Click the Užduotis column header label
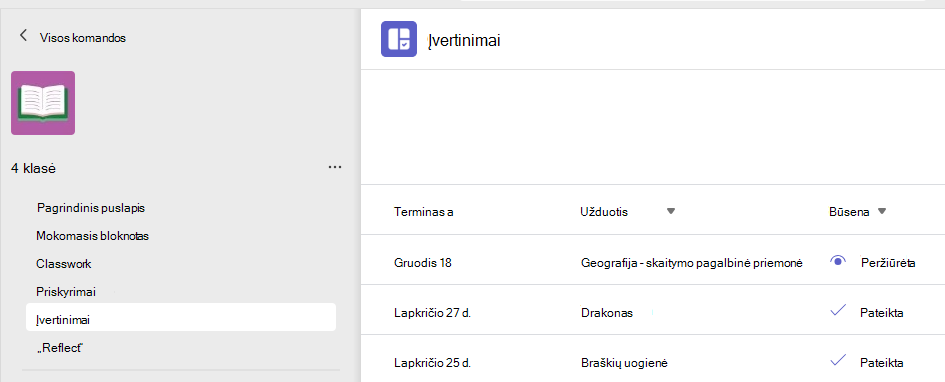The height and width of the screenshot is (382, 945). click(x=604, y=211)
